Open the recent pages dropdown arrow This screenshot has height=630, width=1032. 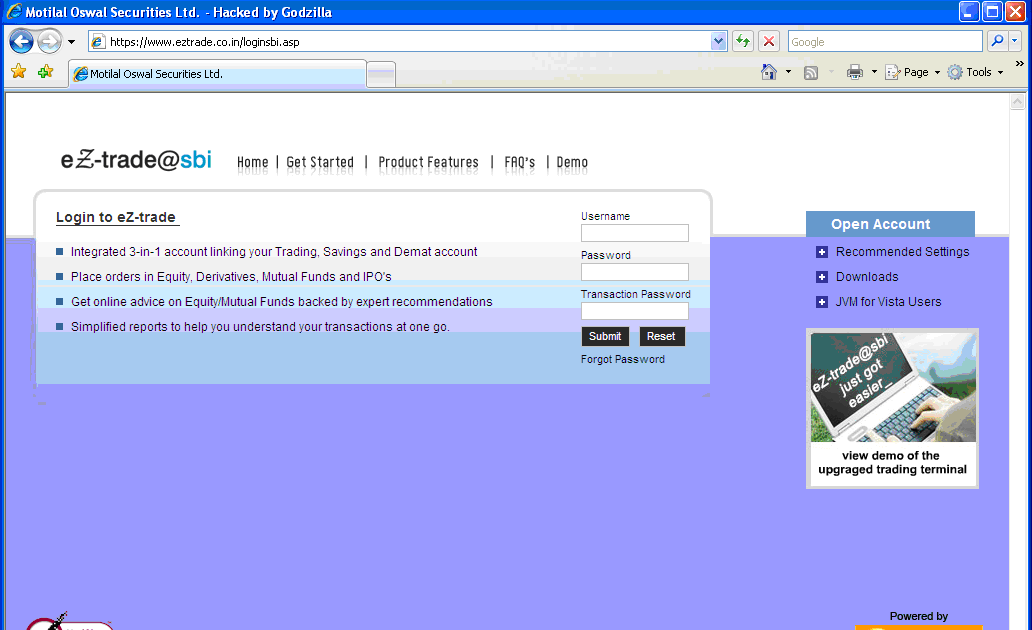(x=71, y=42)
